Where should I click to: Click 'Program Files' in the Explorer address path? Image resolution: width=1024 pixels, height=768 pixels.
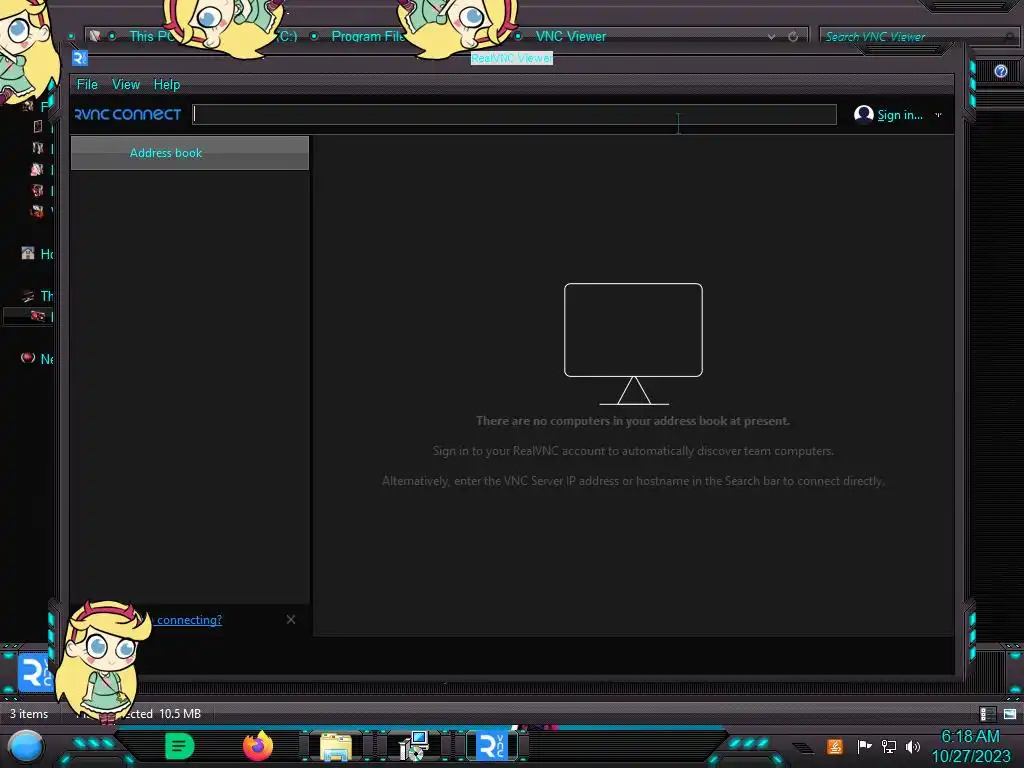367,37
